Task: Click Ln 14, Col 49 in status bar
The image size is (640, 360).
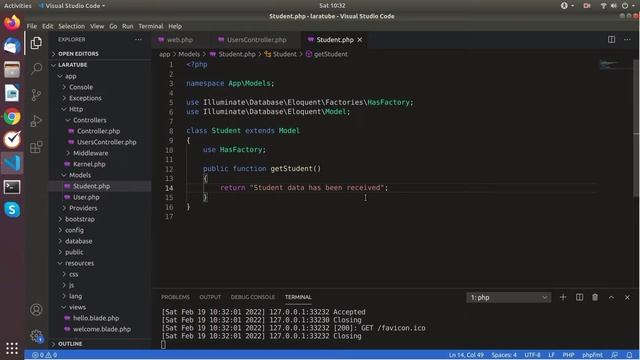Action: [466, 355]
